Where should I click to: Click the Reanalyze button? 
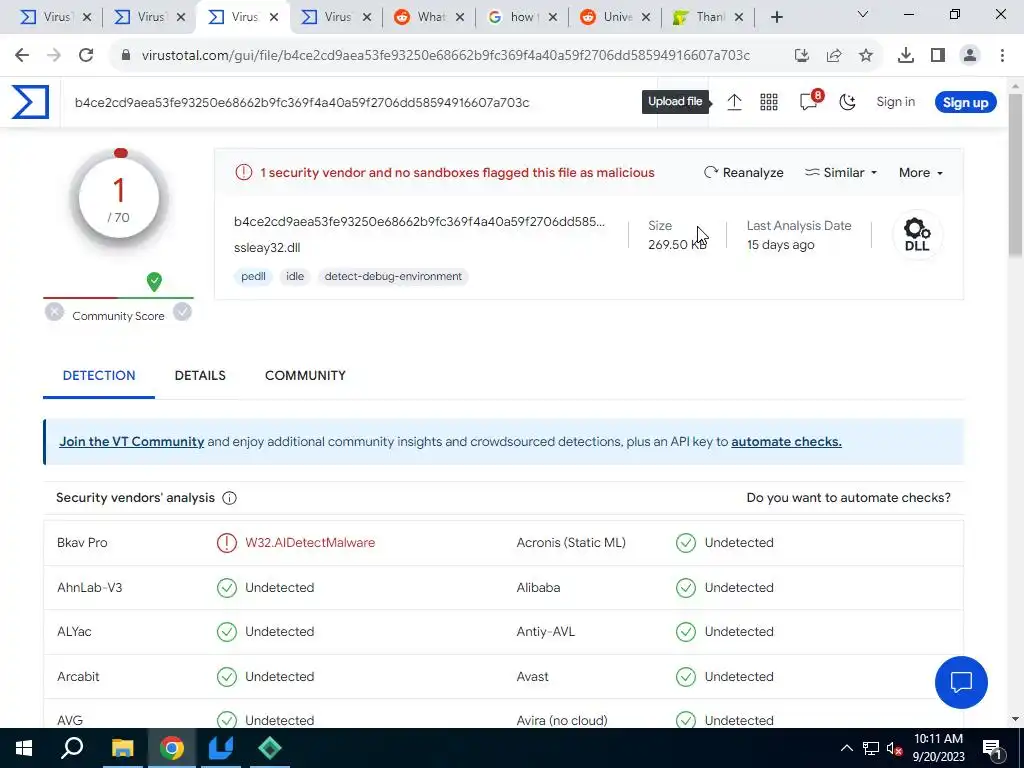click(743, 172)
